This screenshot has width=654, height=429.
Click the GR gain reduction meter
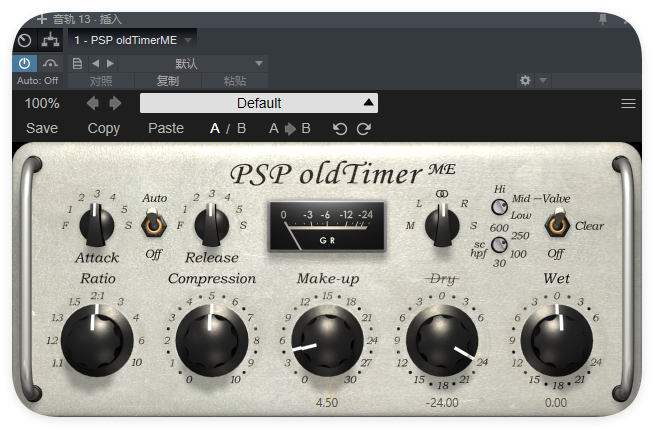(x=327, y=226)
